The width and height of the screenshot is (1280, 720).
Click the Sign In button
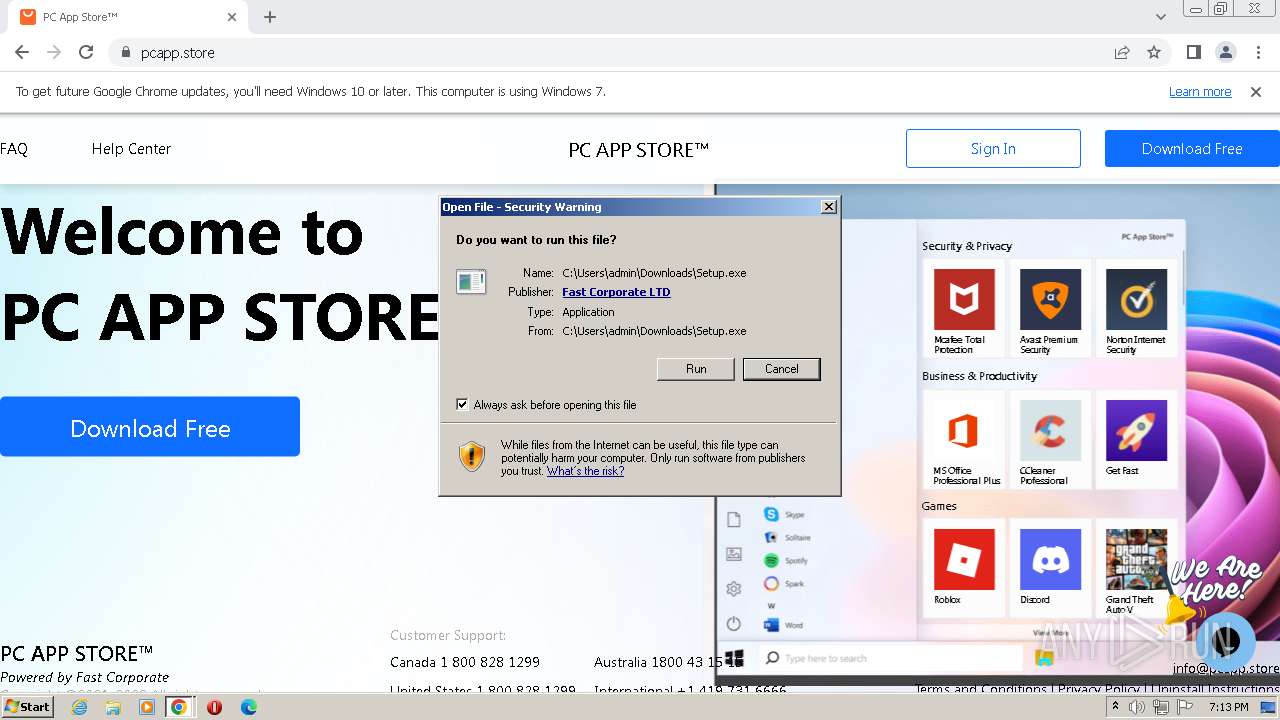point(993,148)
